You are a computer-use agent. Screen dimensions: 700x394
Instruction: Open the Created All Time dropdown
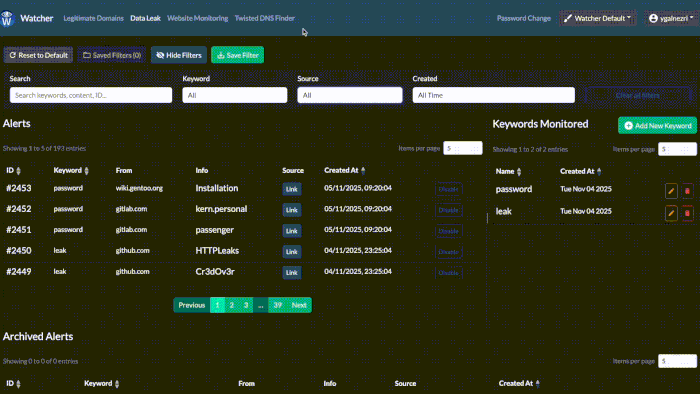[x=493, y=95]
